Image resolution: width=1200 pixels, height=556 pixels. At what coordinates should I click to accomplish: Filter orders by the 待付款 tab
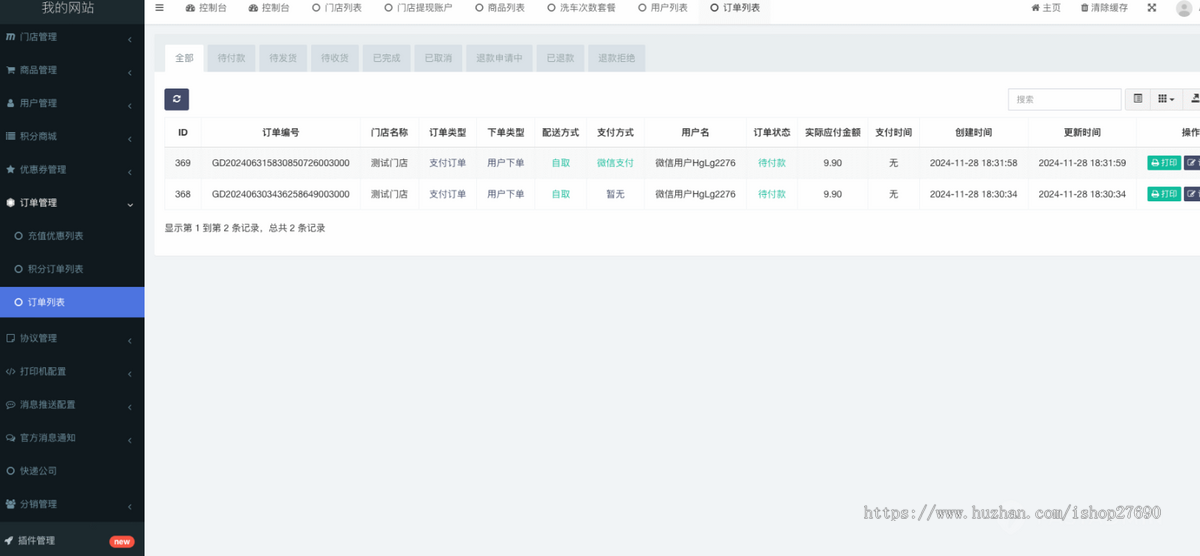(x=231, y=58)
